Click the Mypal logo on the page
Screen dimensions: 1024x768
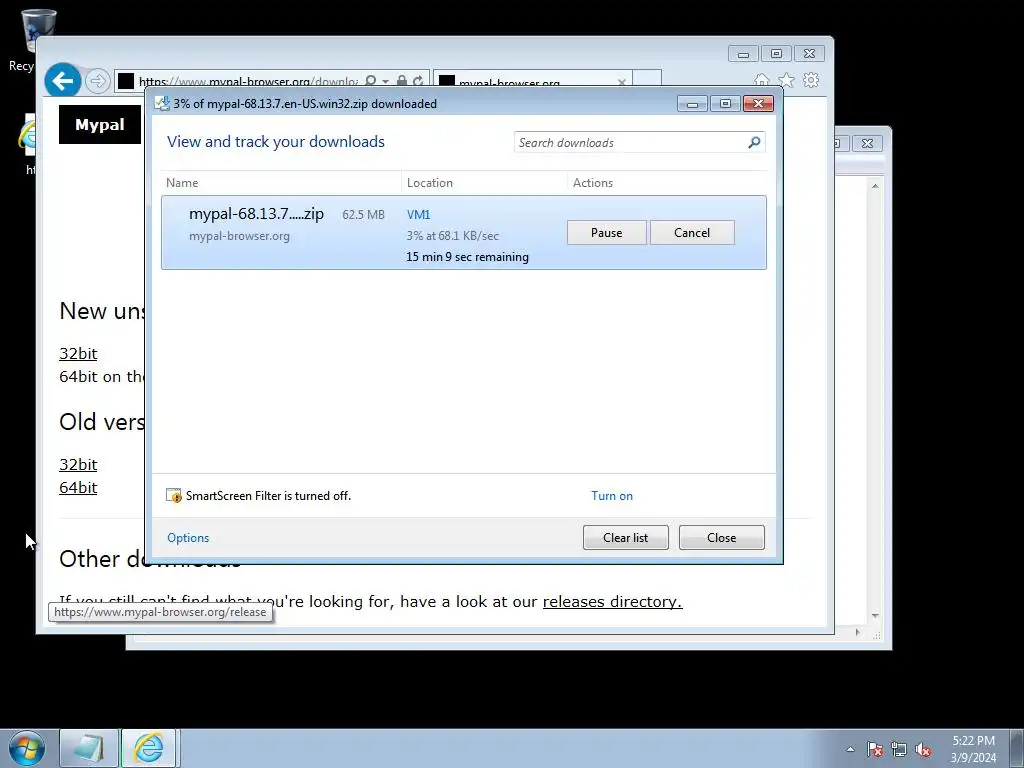coord(100,125)
